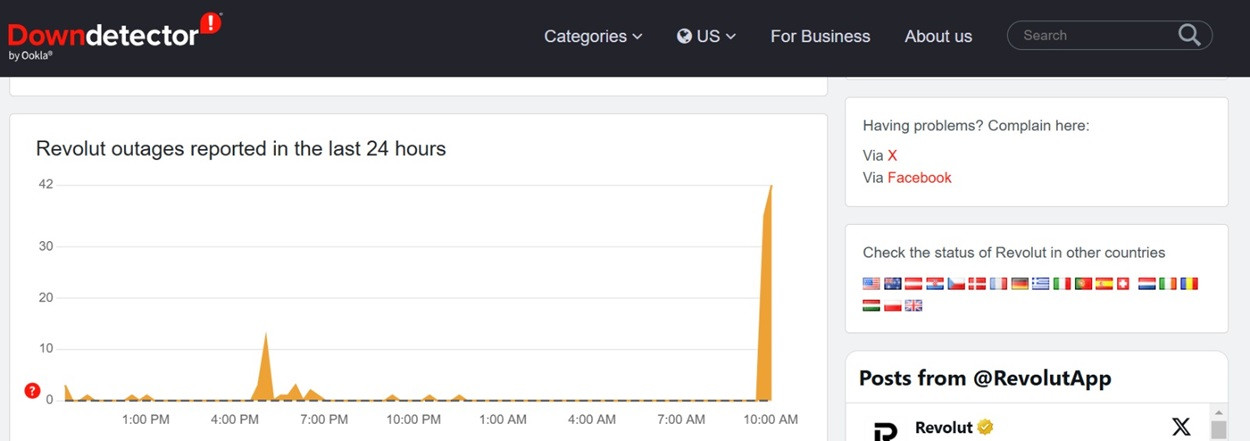The image size is (1250, 441).
Task: Select the Spain flag
Action: (1104, 284)
